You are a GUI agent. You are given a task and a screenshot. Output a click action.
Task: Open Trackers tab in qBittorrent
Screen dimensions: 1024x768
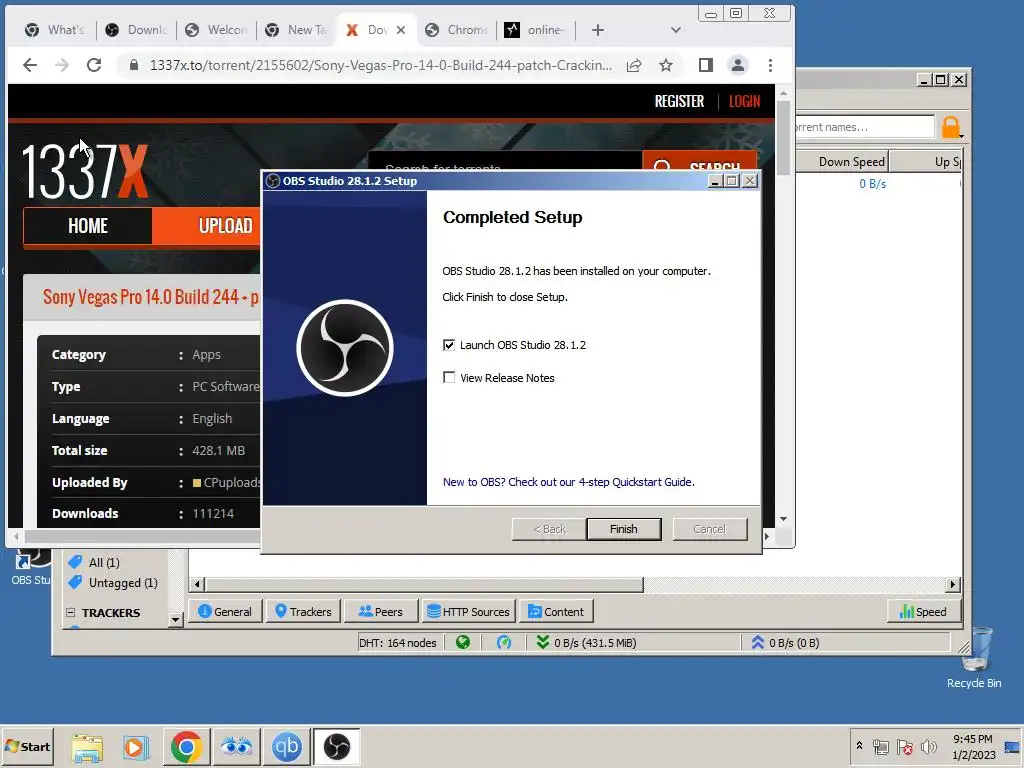(x=303, y=612)
